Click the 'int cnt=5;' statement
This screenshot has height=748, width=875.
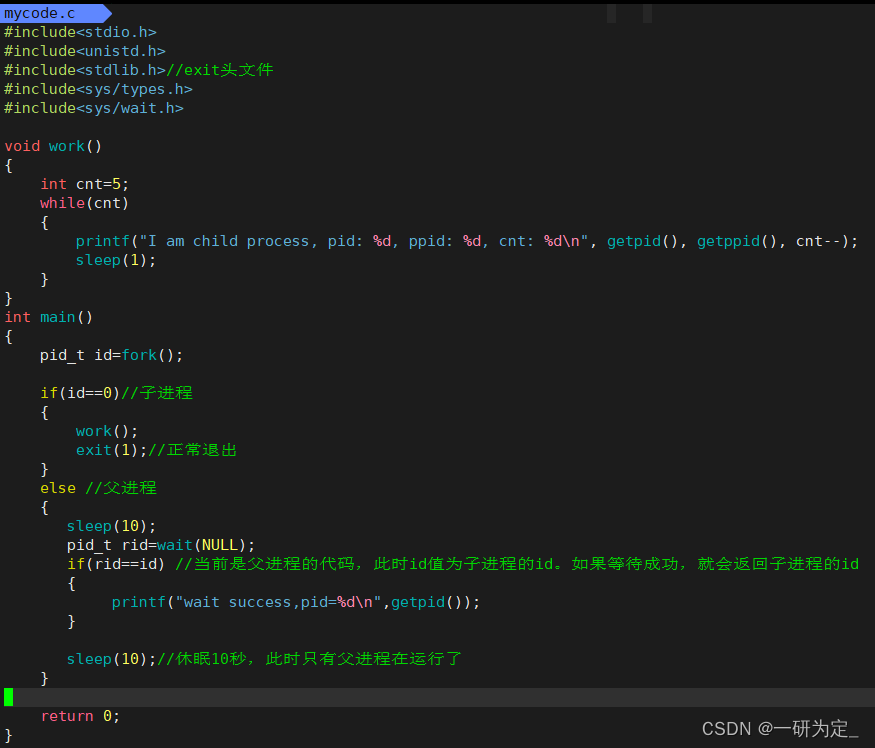[x=84, y=184]
